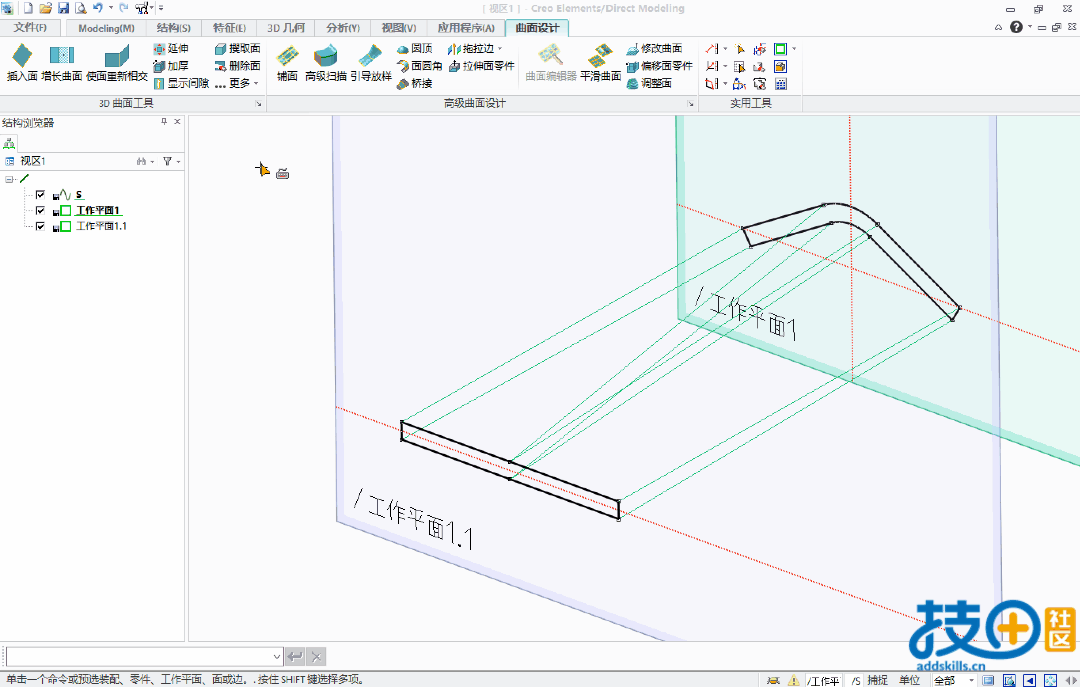Switch to the Modeling(M) tab
Image resolution: width=1080 pixels, height=687 pixels.
(x=106, y=28)
